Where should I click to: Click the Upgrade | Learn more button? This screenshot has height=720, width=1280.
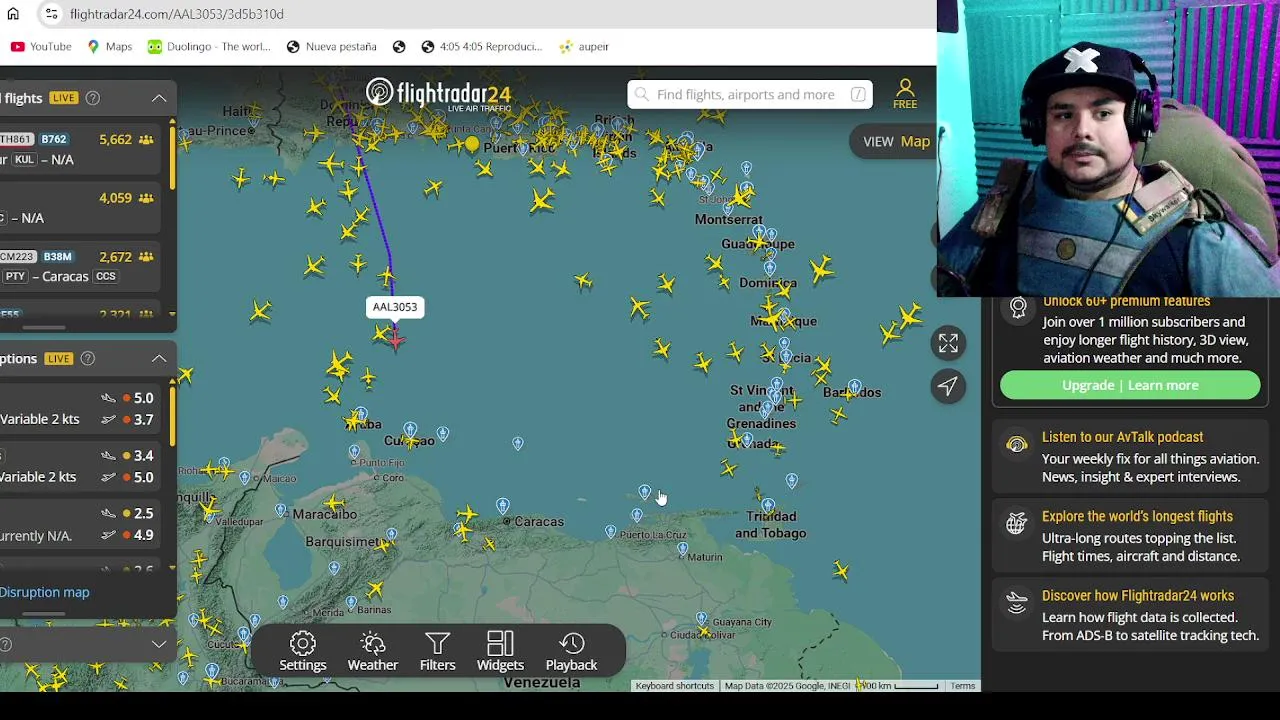1130,385
